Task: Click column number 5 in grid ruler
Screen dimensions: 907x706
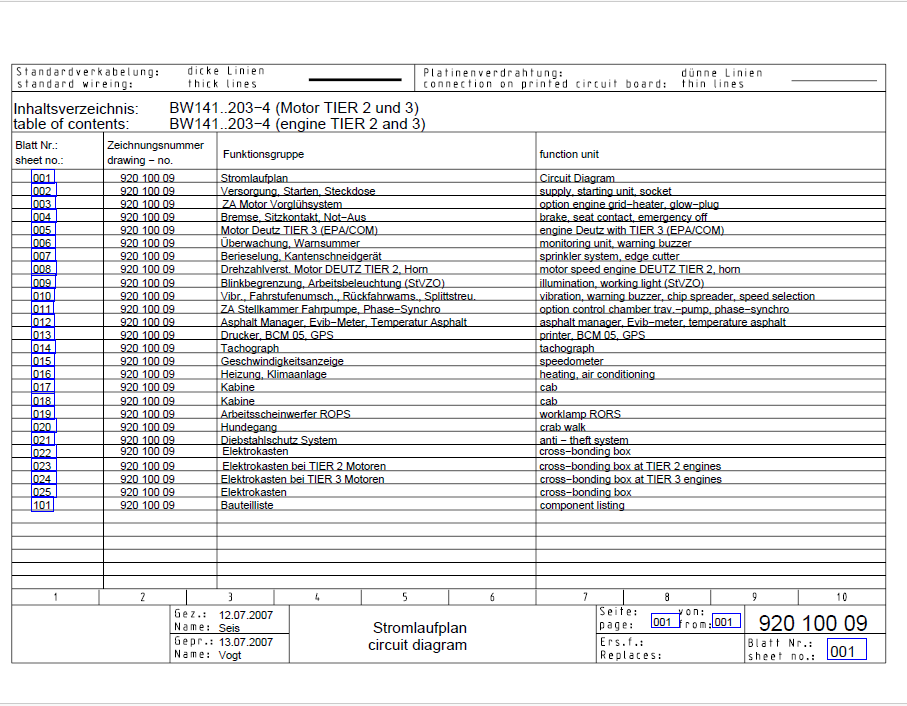Action: click(x=404, y=597)
